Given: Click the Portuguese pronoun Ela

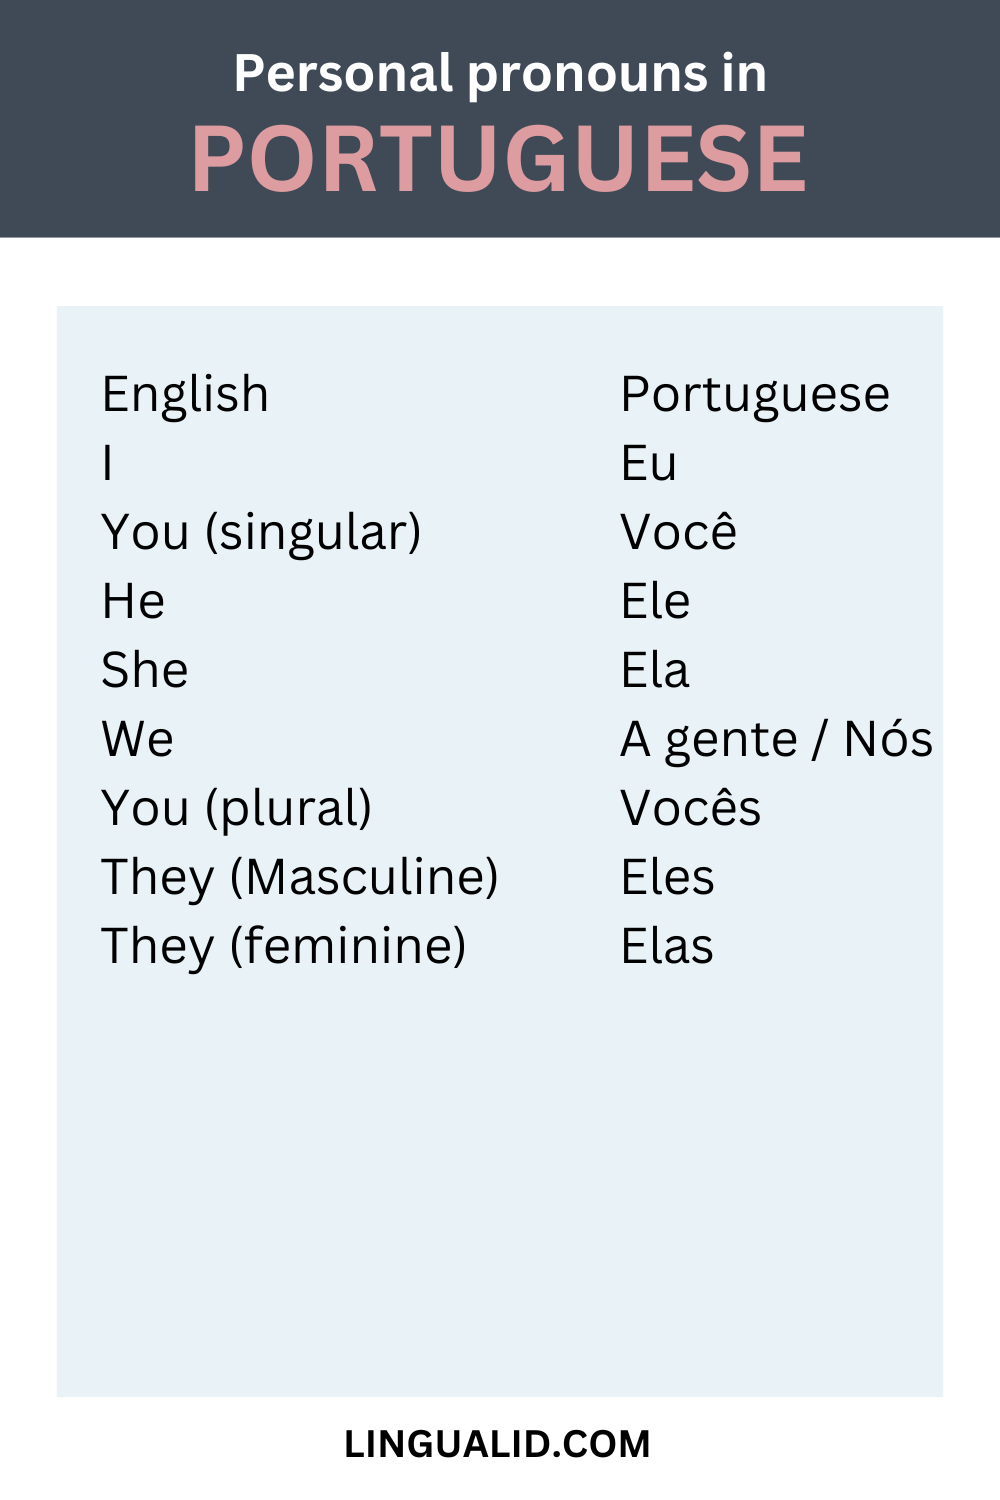Looking at the screenshot, I should [x=655, y=670].
